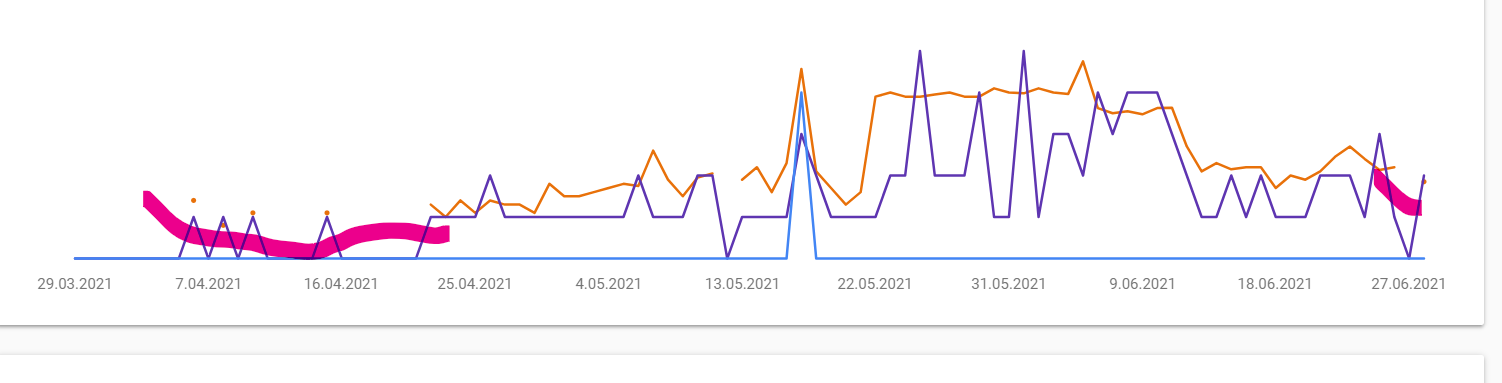Select the orange line's highest peak before 9.06.2021
Screen dimensions: 1502x383
click(1082, 61)
